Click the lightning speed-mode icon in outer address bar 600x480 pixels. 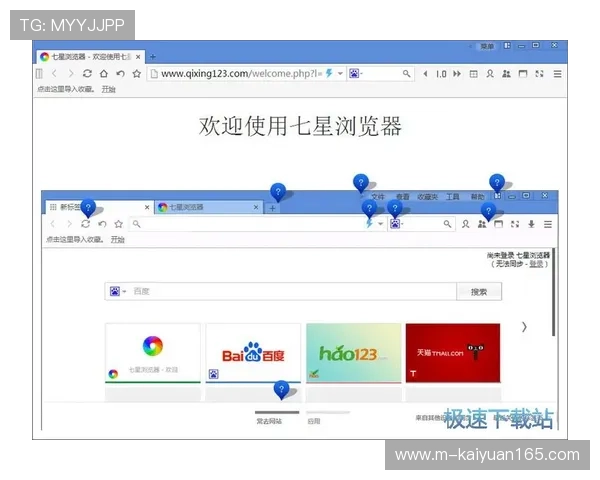[329, 73]
